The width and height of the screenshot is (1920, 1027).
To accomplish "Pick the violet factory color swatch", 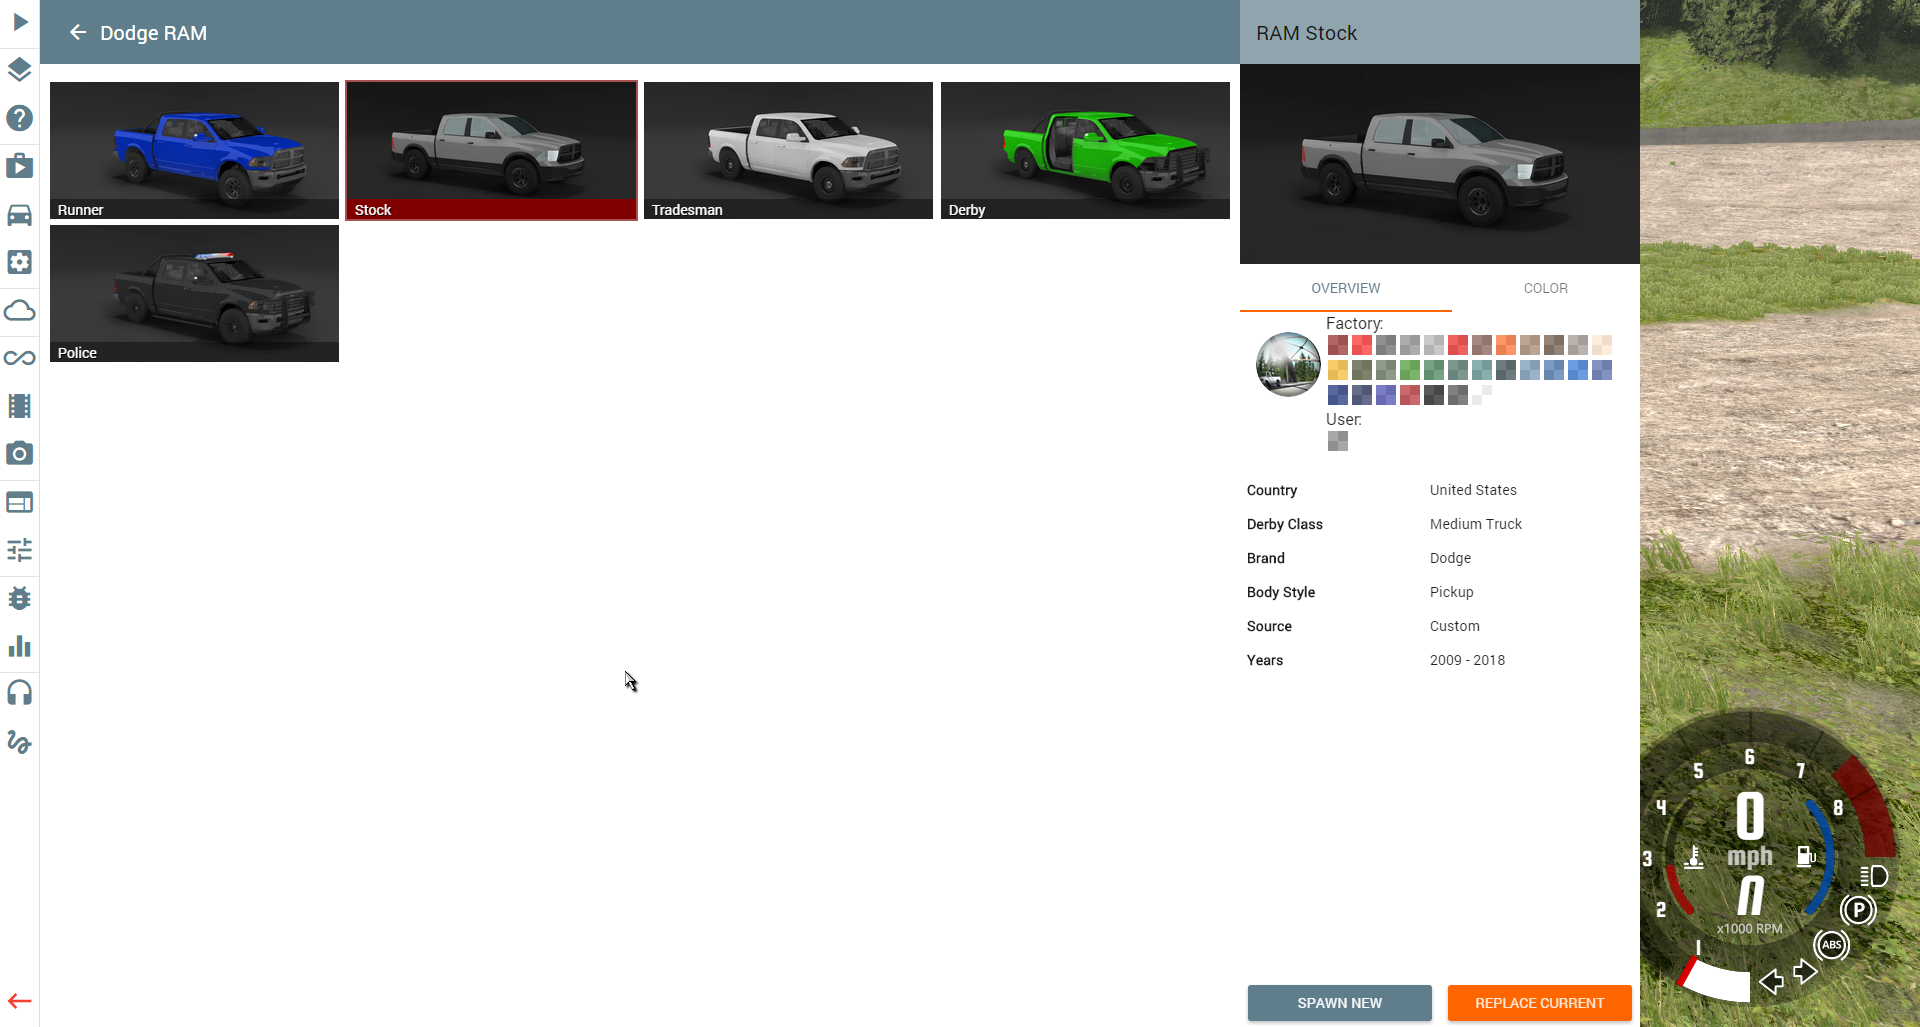I will [1386, 395].
